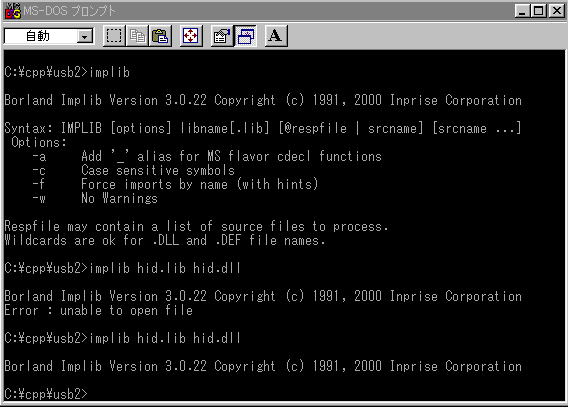Expand the font size dropdown arrow

click(x=85, y=36)
